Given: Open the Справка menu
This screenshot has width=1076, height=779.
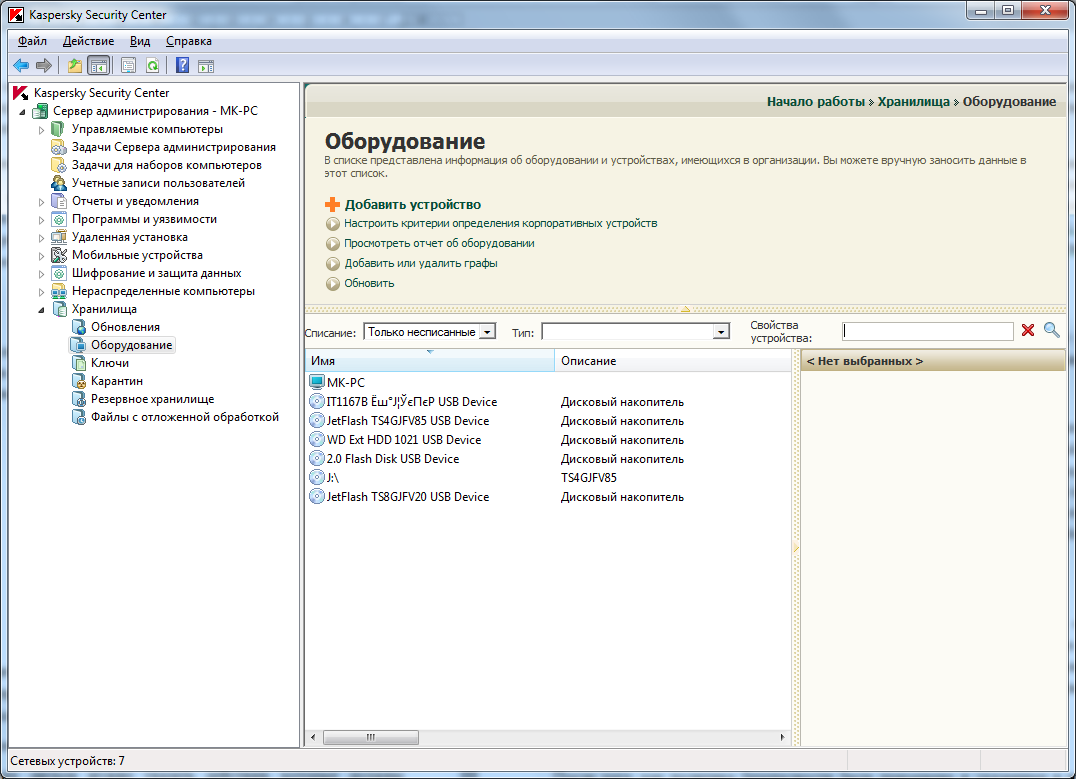Looking at the screenshot, I should (188, 41).
